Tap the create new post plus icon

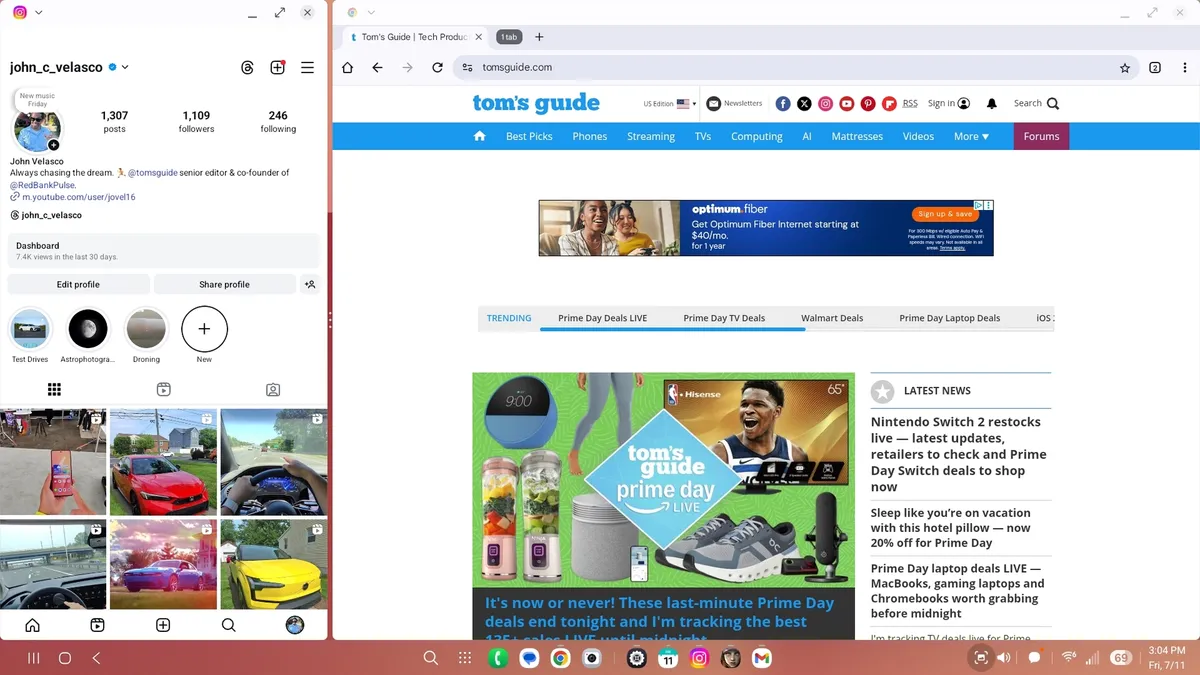point(278,68)
